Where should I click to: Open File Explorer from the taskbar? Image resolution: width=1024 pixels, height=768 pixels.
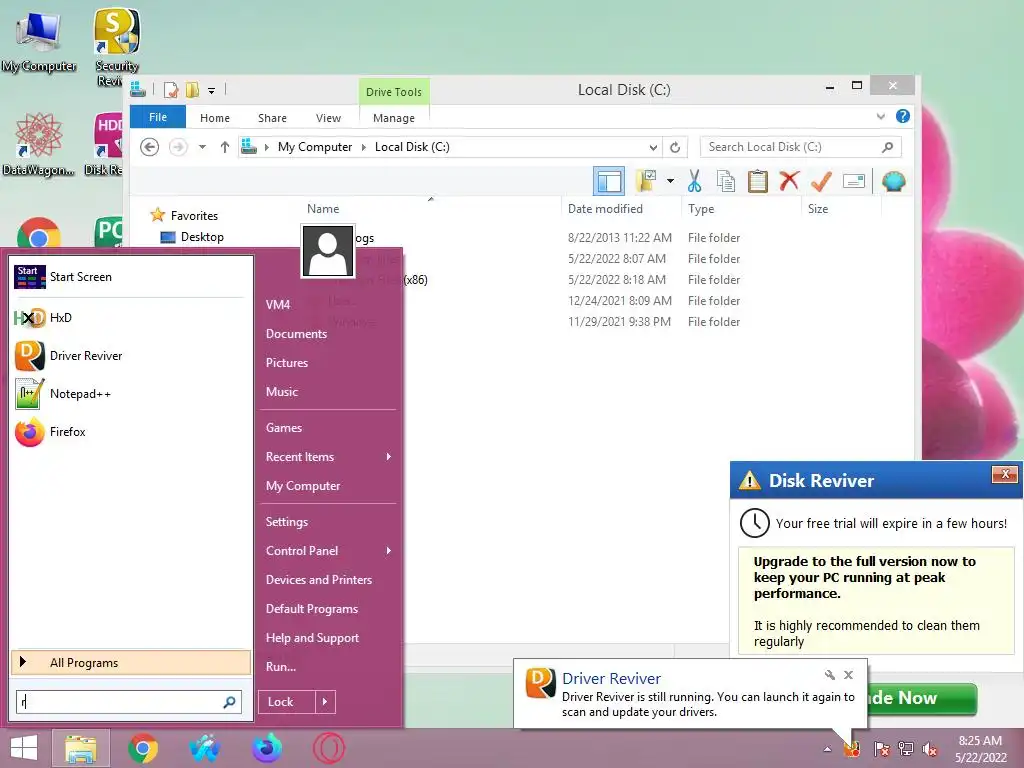[x=80, y=748]
